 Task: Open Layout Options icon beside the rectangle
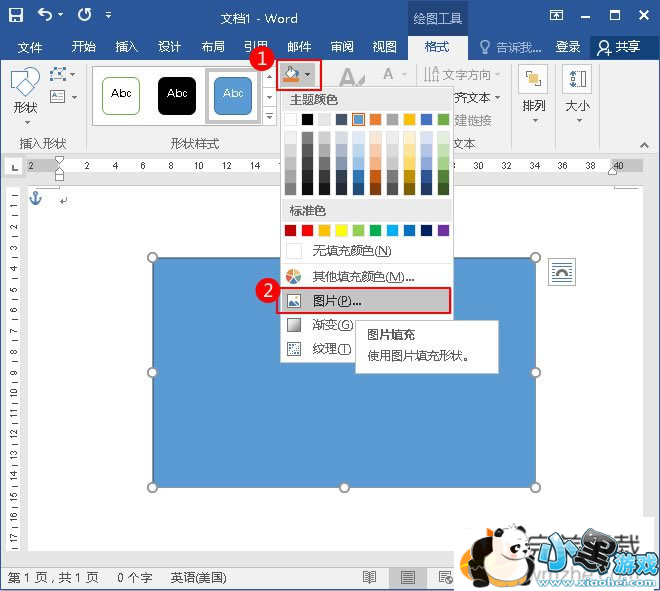click(562, 271)
